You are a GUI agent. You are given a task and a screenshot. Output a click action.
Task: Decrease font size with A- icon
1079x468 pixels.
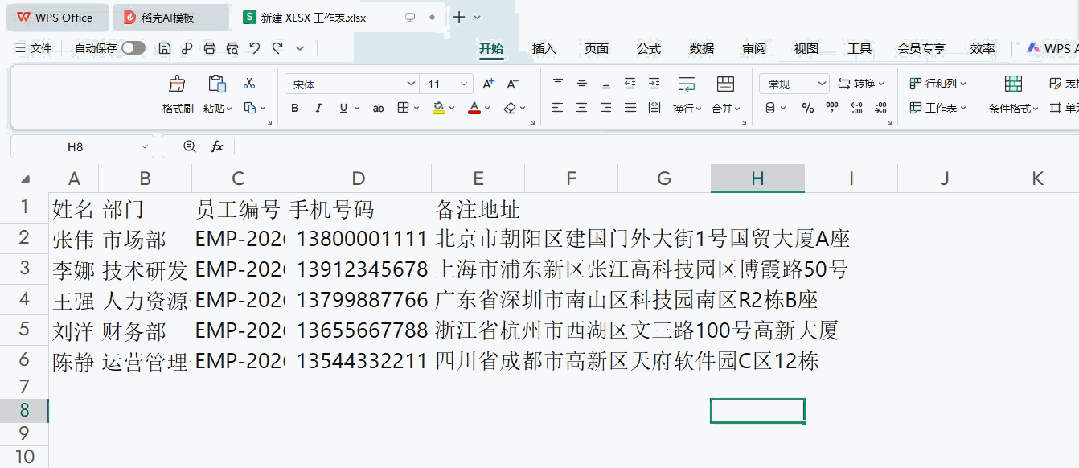click(x=512, y=84)
